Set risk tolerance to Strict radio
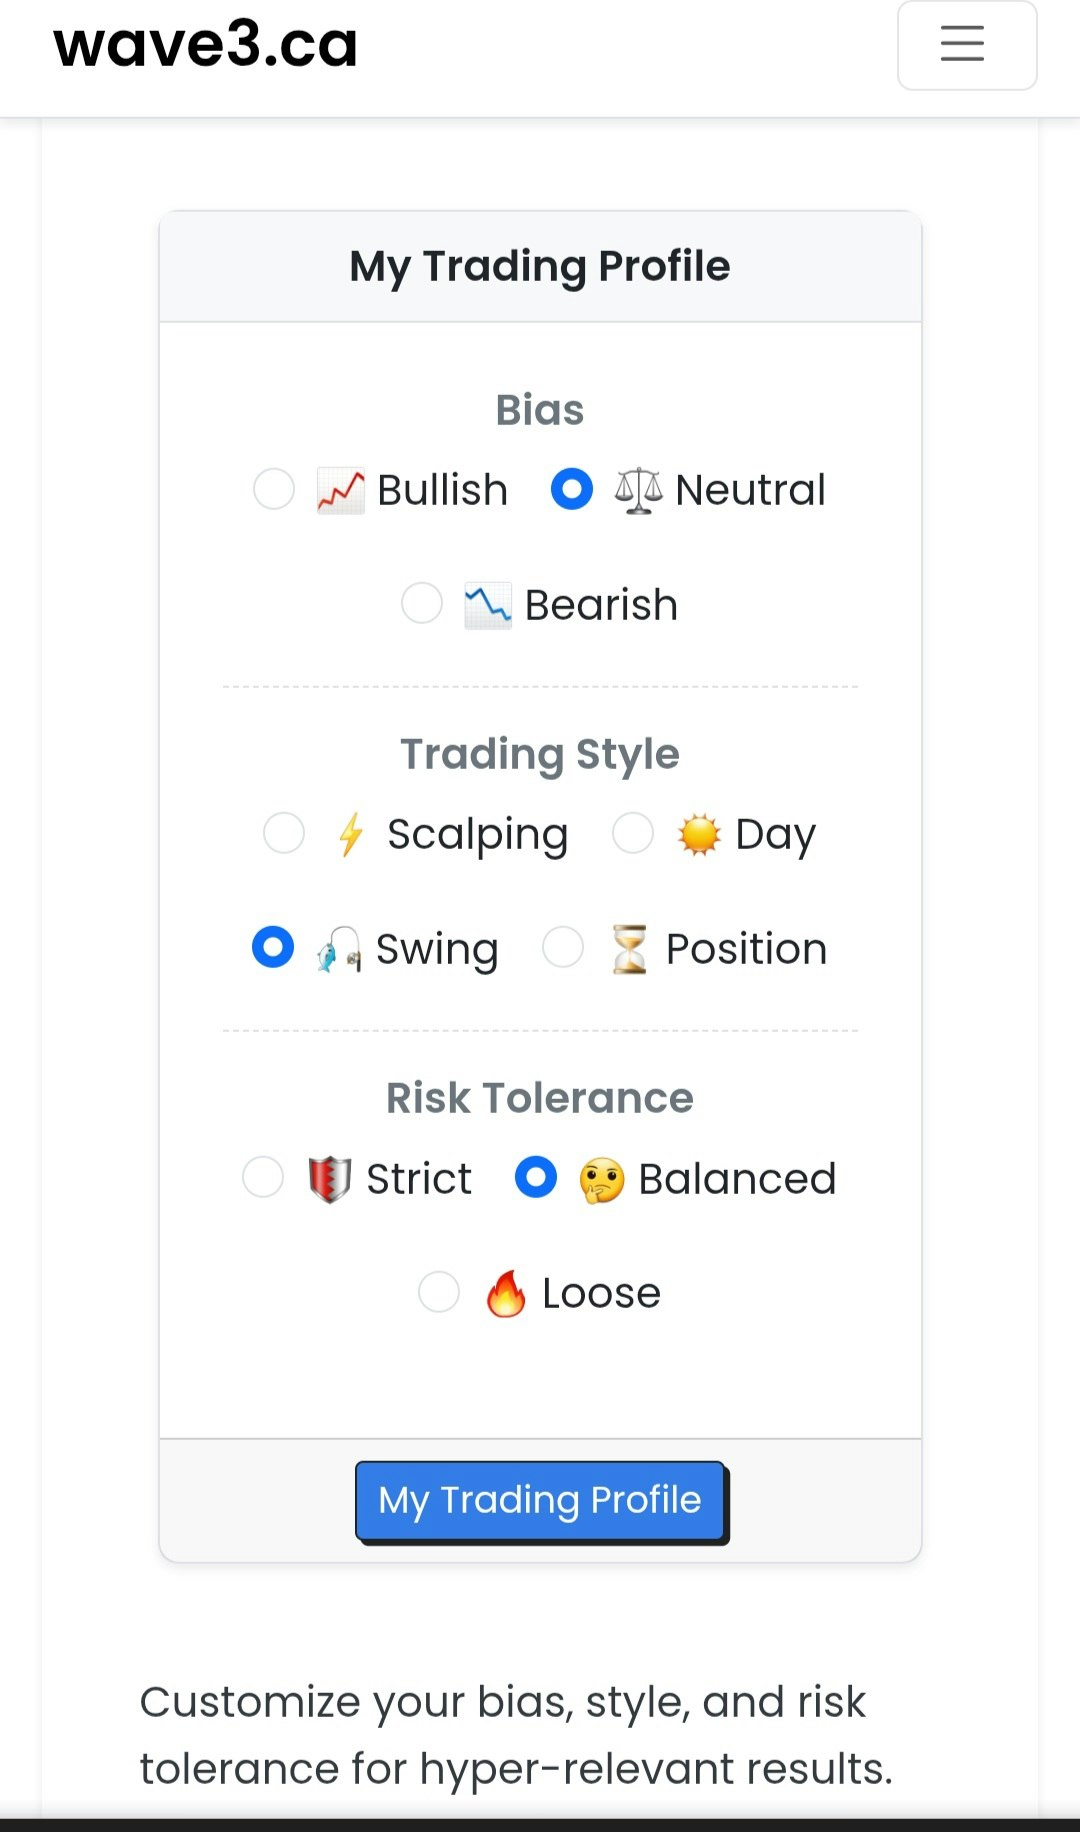The height and width of the screenshot is (1832, 1080). [263, 1177]
